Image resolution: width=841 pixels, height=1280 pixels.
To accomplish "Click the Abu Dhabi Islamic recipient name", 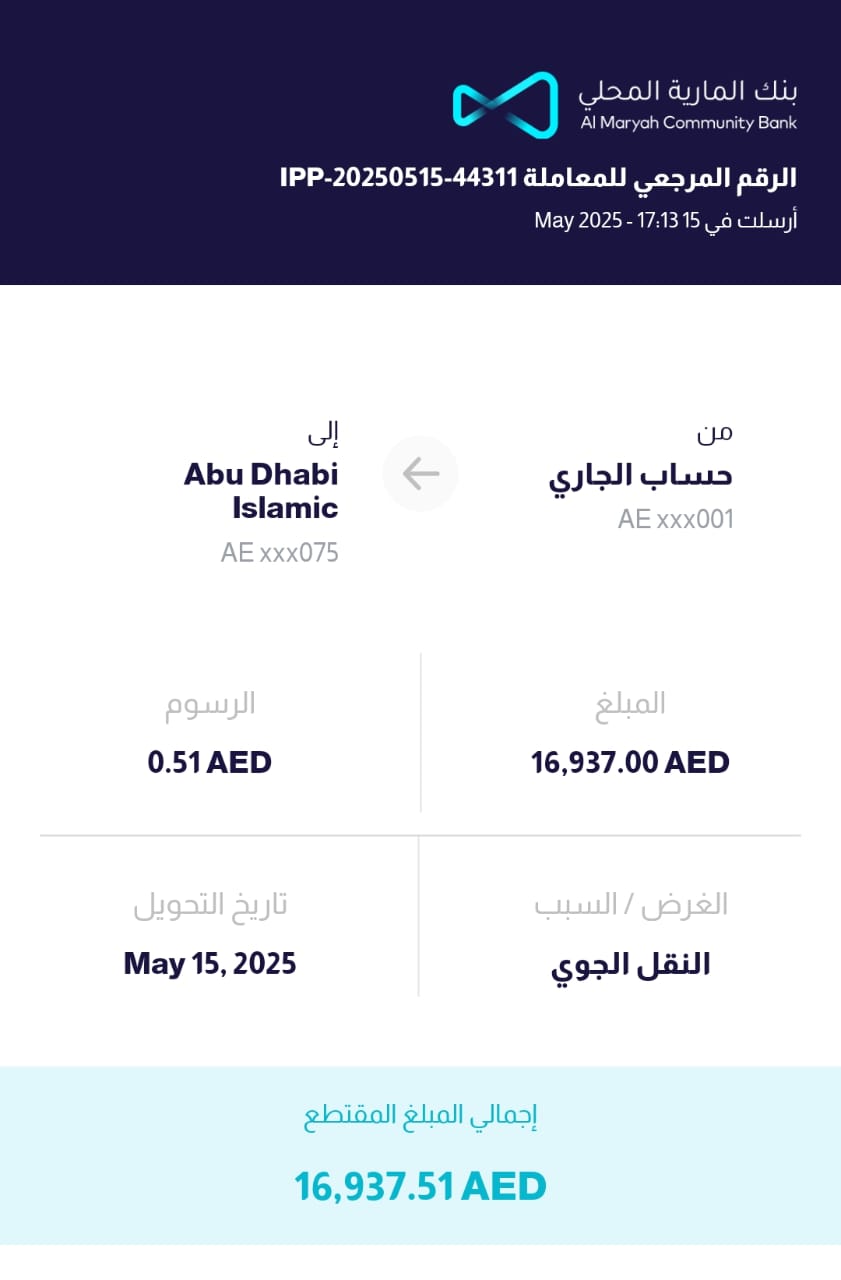I will (261, 490).
